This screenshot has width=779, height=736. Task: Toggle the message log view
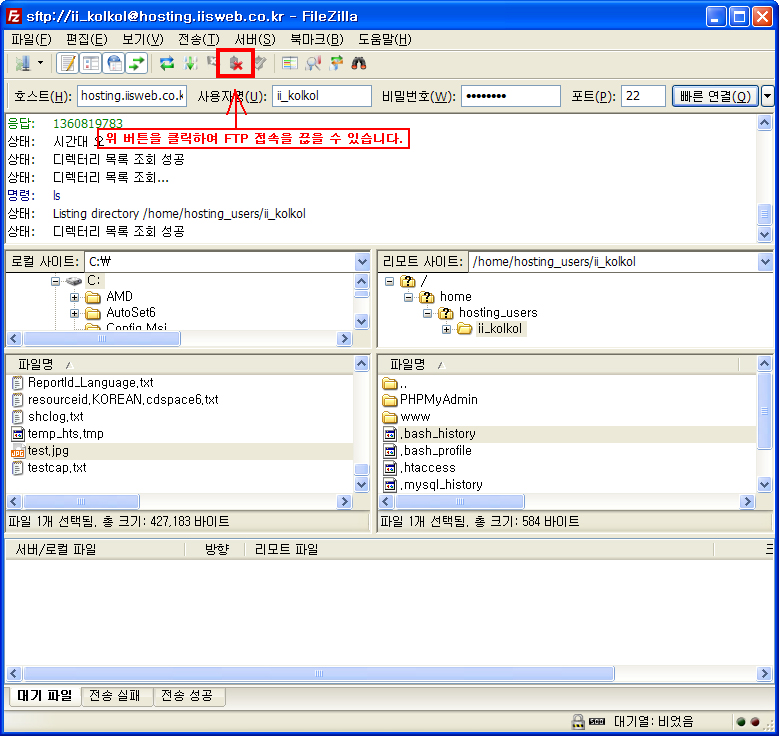[68, 63]
